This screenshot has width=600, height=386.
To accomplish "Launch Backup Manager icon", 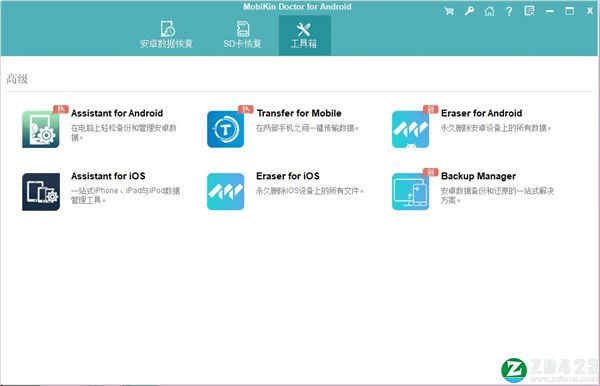I will click(x=411, y=192).
